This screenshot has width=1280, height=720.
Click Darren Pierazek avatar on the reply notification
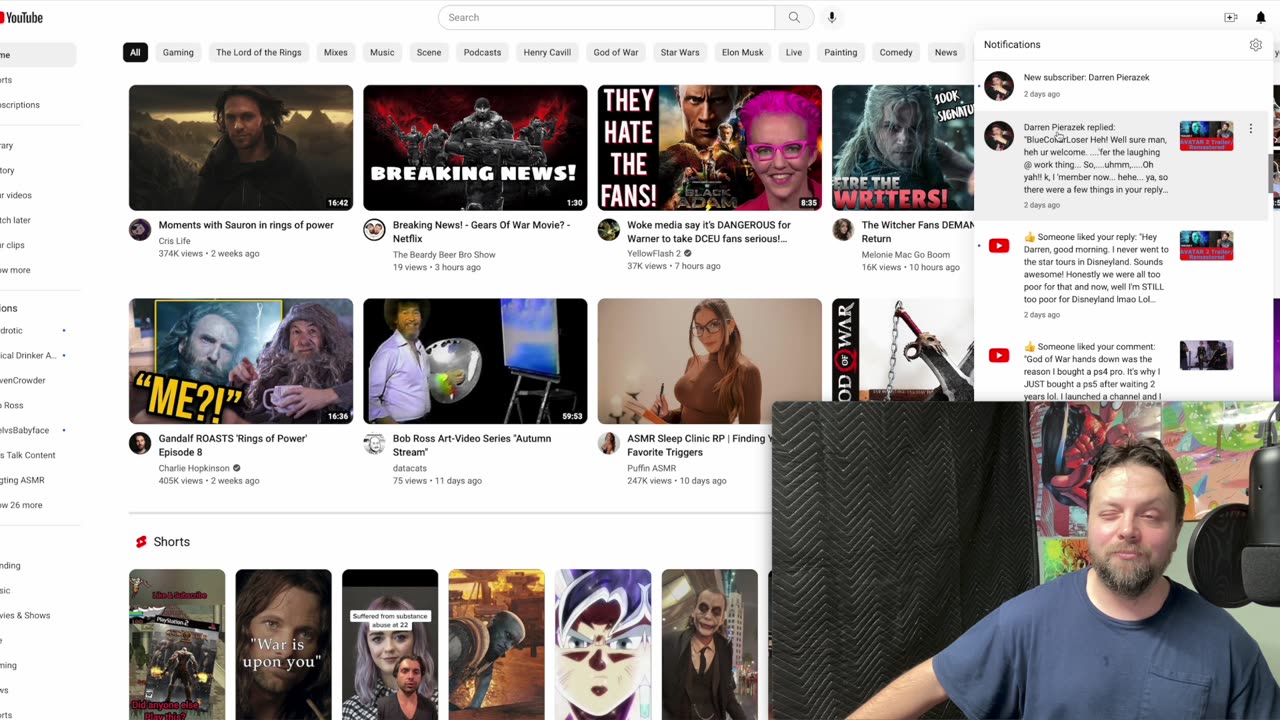click(x=999, y=135)
